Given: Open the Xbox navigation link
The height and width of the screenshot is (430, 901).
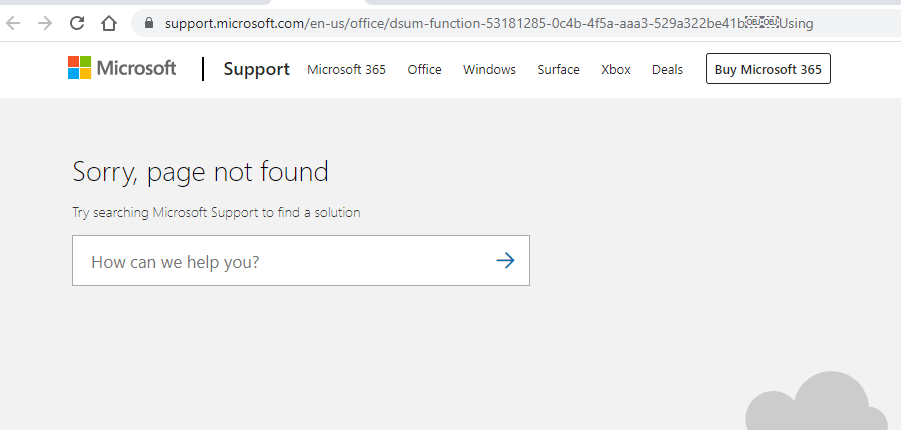Looking at the screenshot, I should (616, 70).
